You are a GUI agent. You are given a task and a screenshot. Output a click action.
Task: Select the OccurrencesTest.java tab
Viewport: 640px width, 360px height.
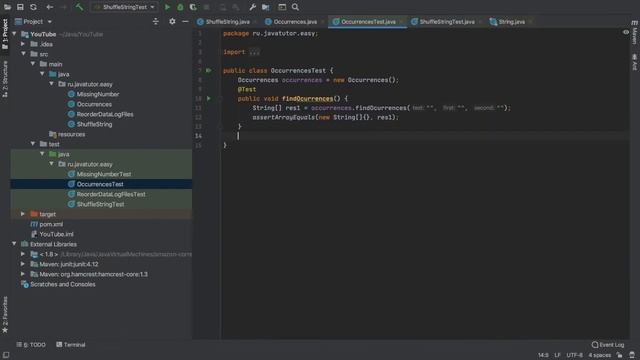[x=367, y=22]
